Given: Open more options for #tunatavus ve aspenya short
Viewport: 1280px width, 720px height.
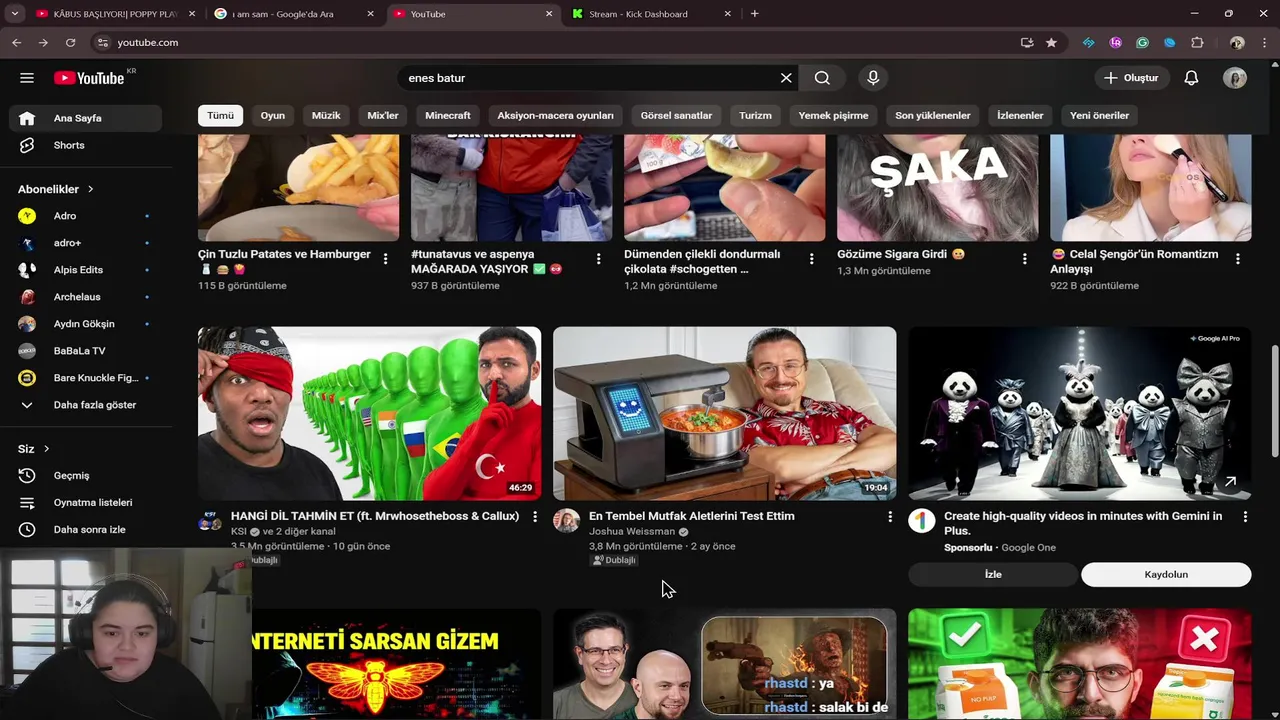Looking at the screenshot, I should (599, 259).
